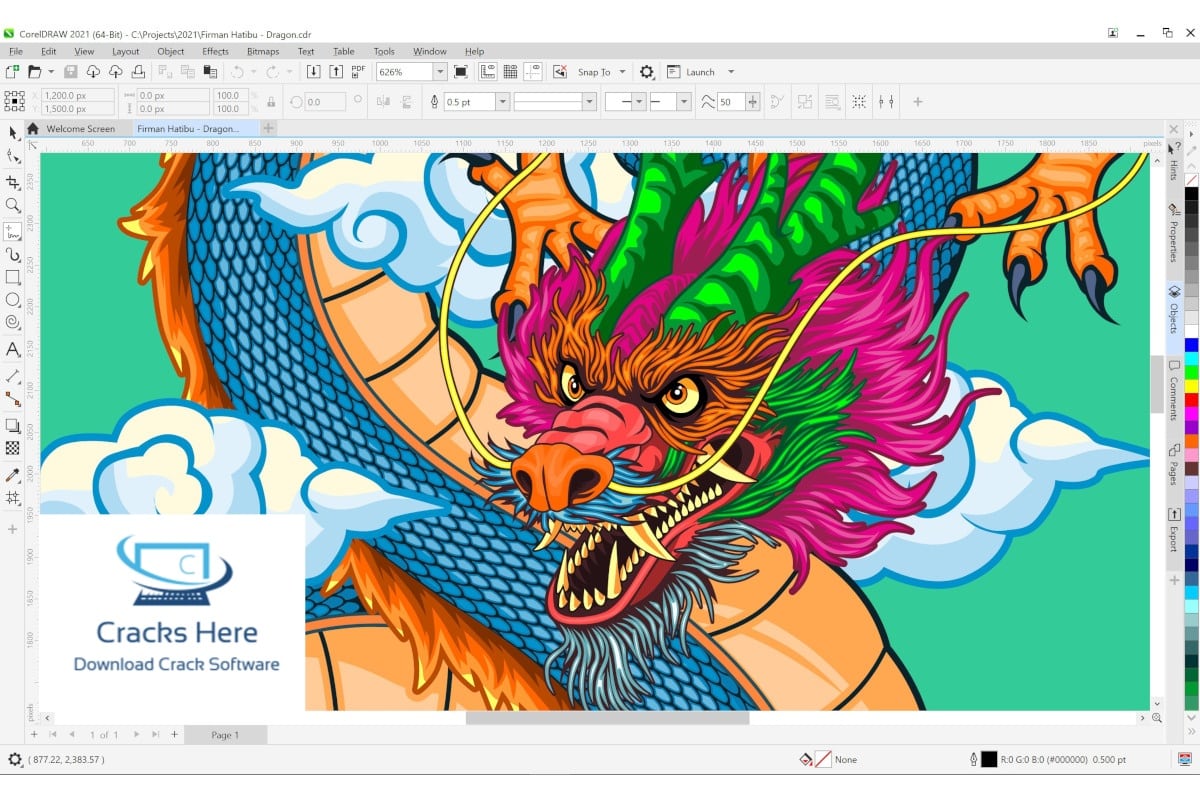The height and width of the screenshot is (800, 1200).
Task: Pick the blue palette swatch
Action: coord(1191,345)
